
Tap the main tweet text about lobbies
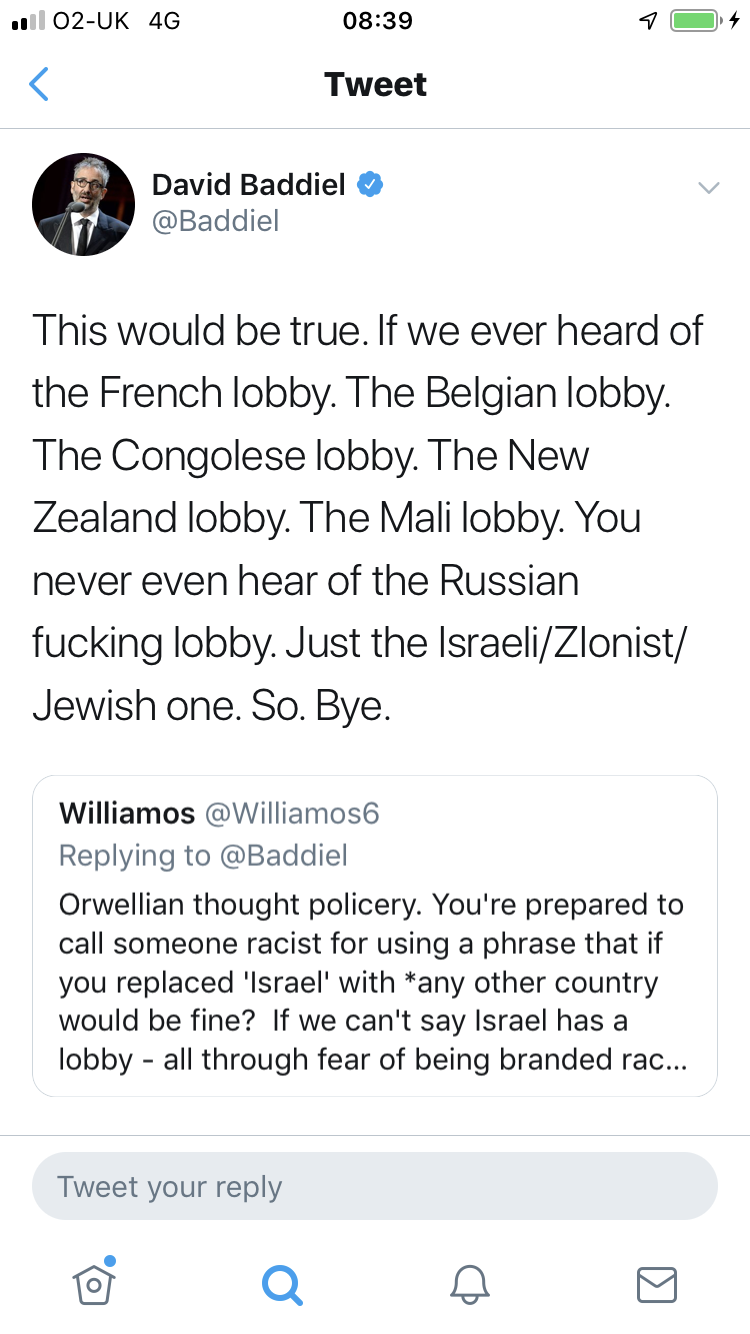[370, 517]
